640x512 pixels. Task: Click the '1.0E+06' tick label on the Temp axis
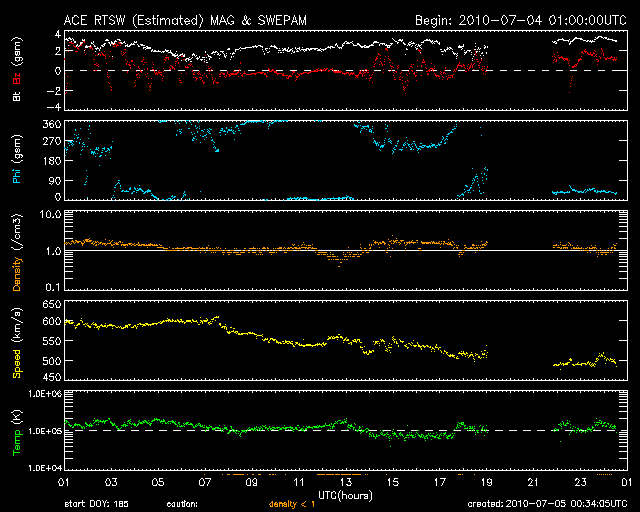pos(45,394)
